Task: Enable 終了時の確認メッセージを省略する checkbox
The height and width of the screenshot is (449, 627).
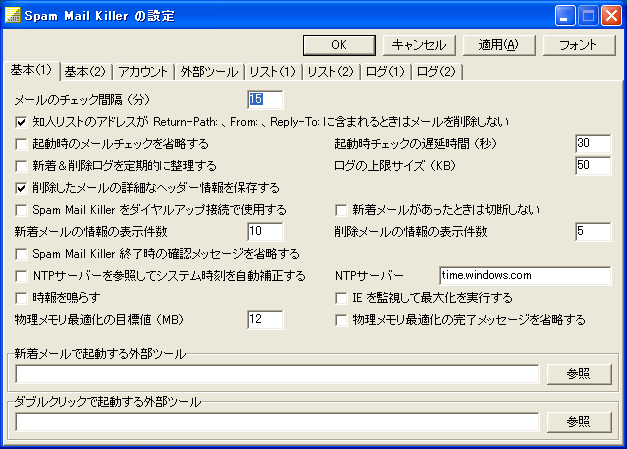Action: [21, 254]
